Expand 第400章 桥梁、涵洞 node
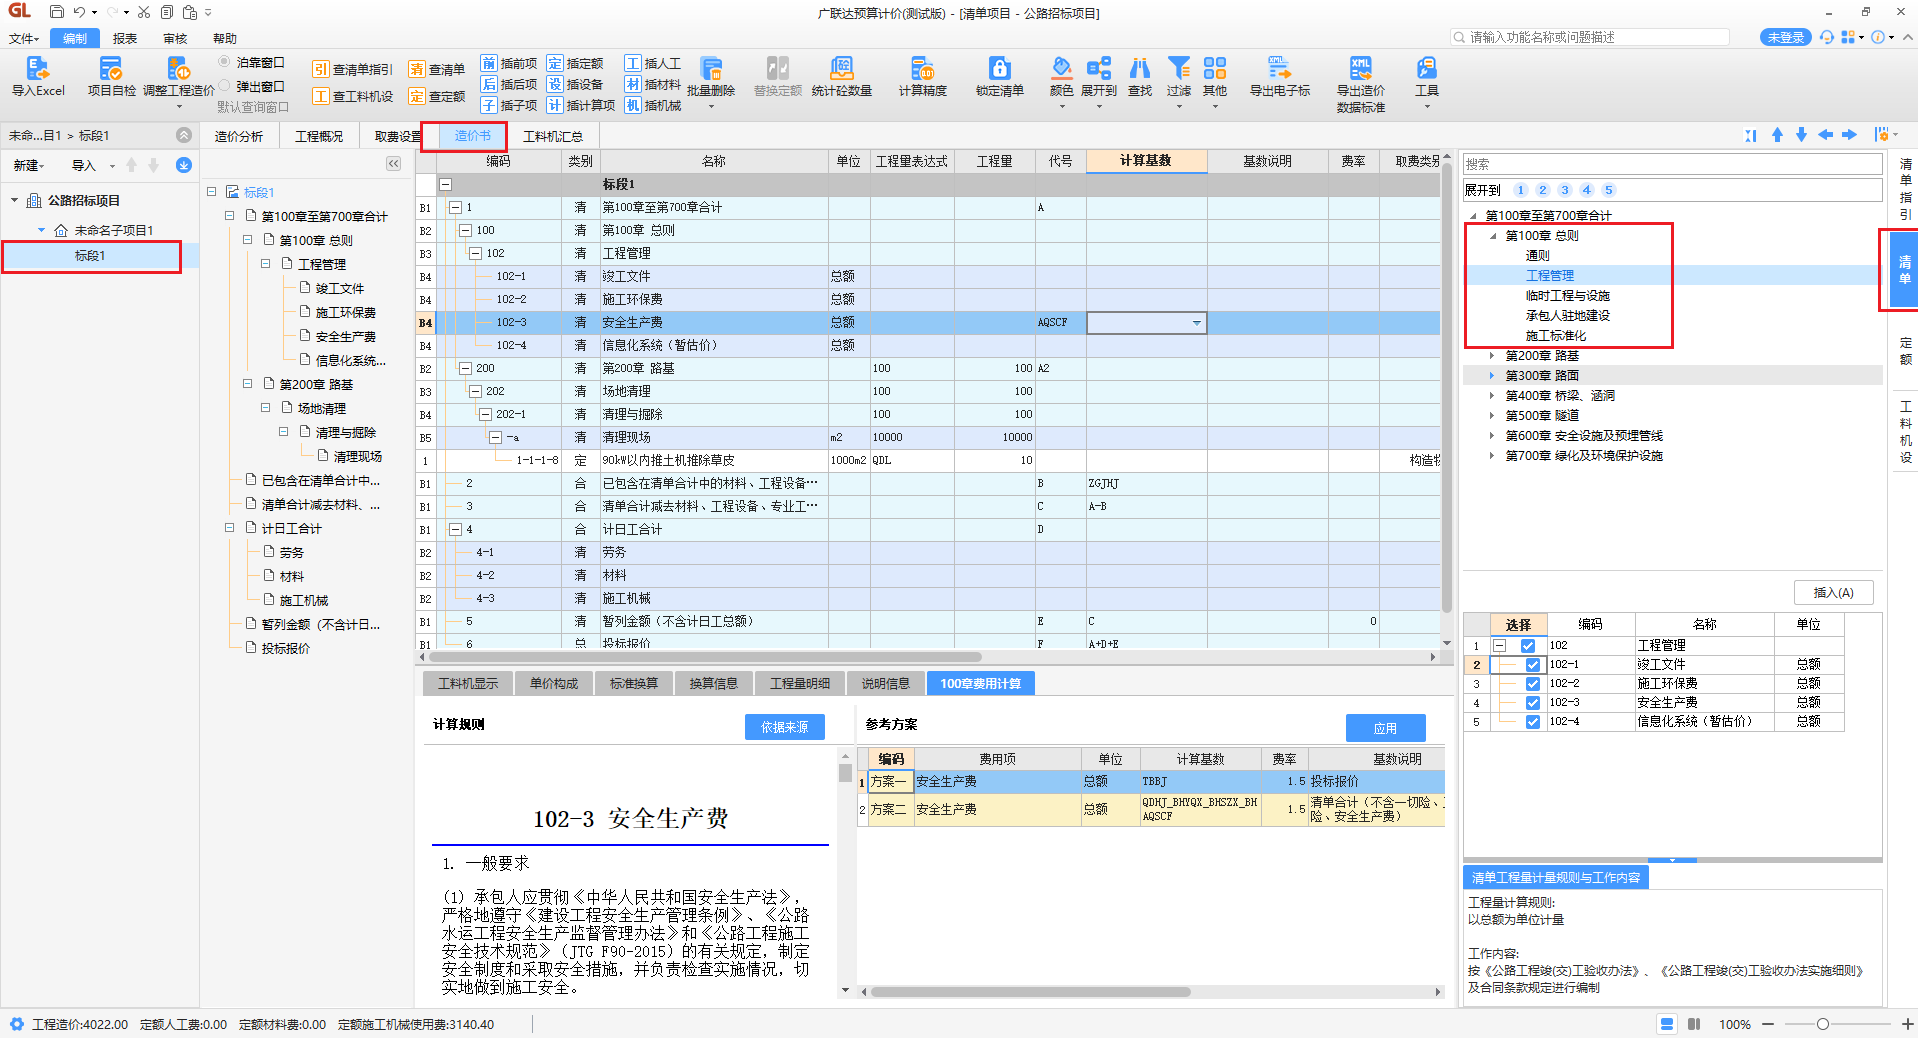Viewport: 1918px width, 1038px height. click(x=1492, y=396)
